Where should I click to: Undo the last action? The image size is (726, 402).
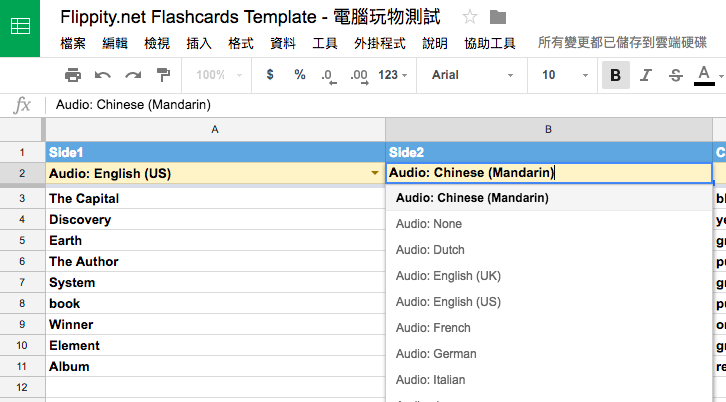pyautogui.click(x=102, y=75)
